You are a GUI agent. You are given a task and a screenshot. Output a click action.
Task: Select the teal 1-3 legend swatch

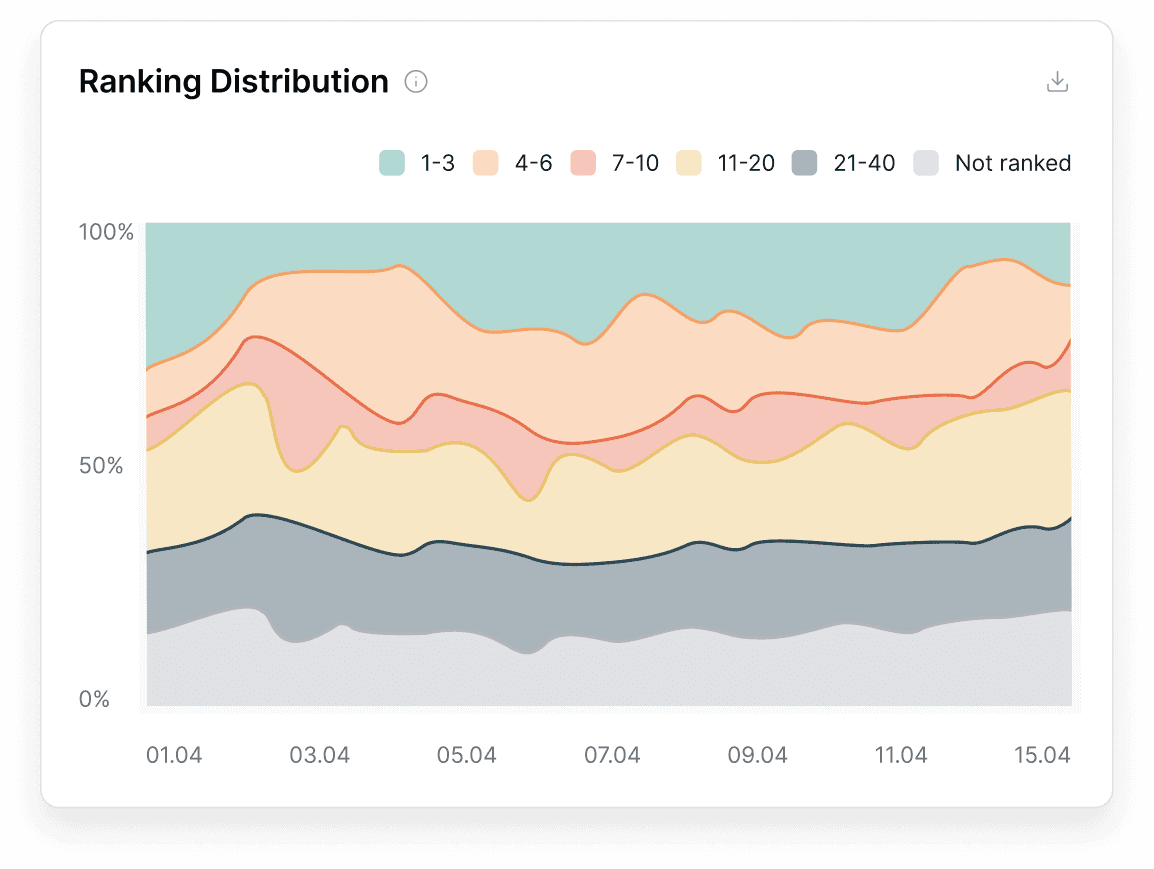point(392,162)
